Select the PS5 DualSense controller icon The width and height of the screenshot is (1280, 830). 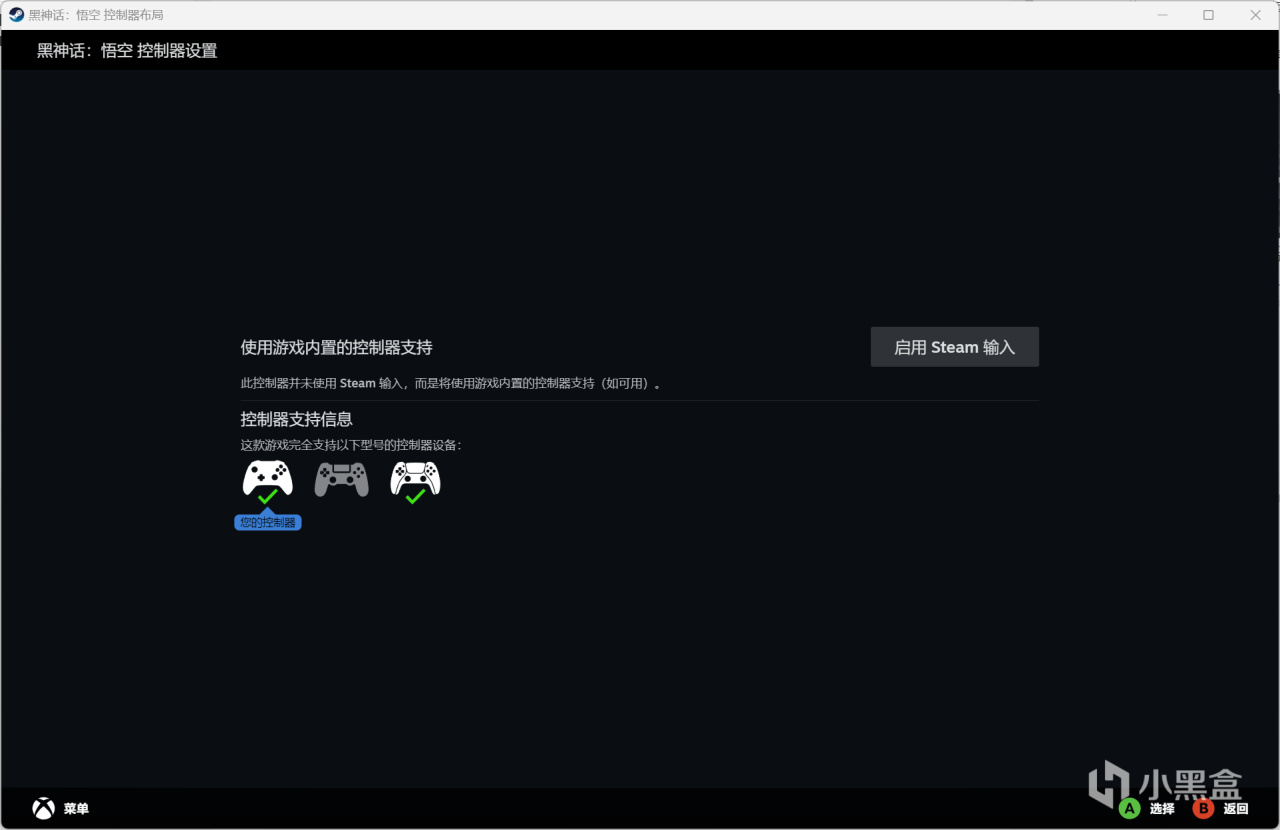pyautogui.click(x=415, y=480)
